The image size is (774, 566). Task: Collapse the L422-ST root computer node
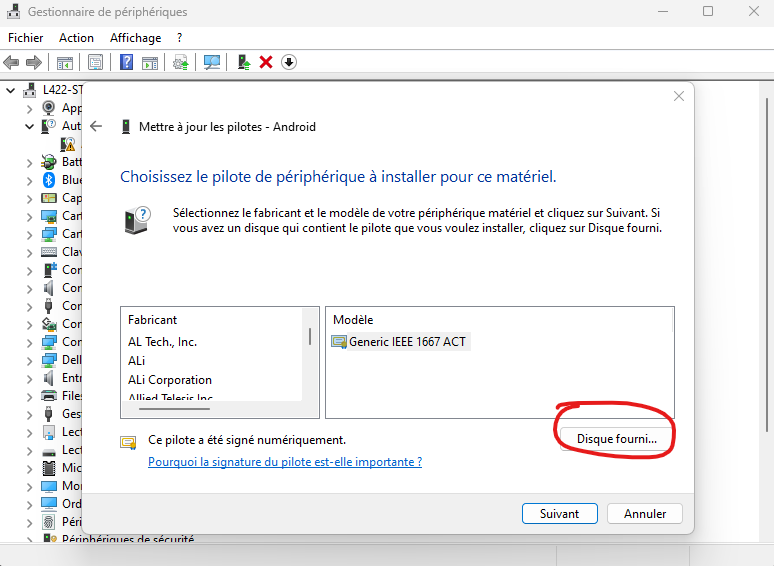[x=11, y=90]
